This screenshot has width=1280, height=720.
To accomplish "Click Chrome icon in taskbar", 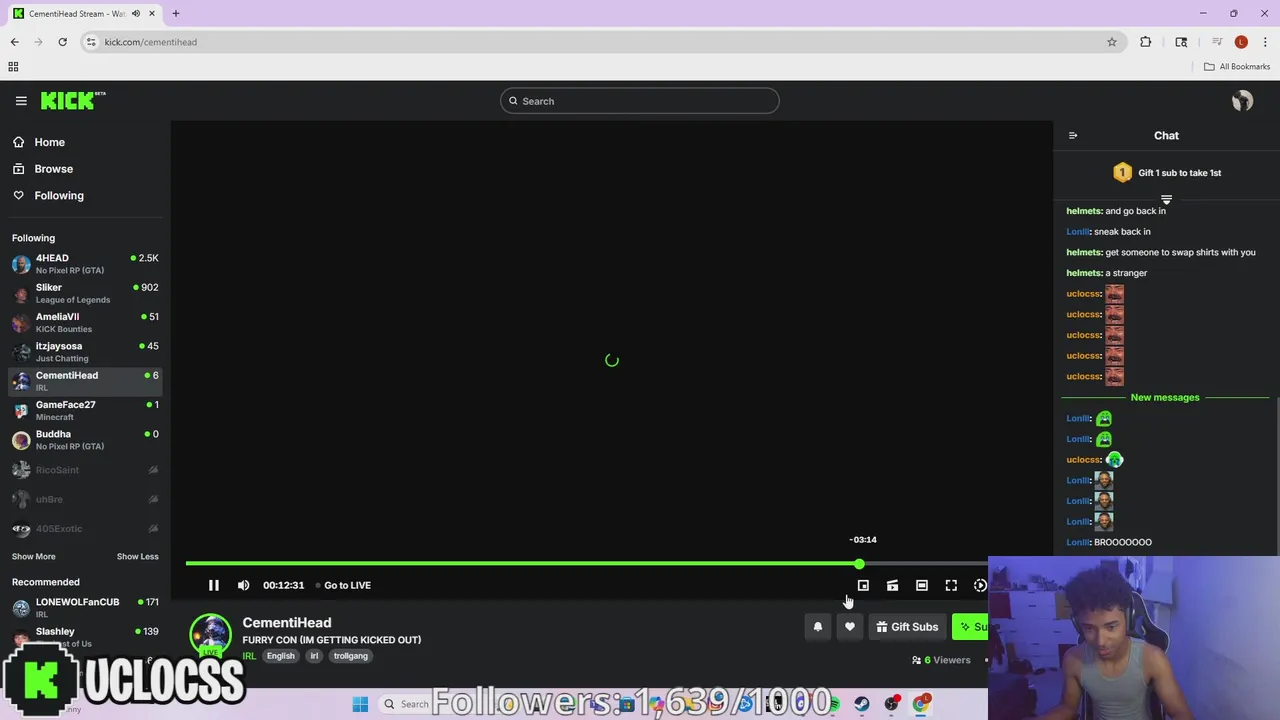I will click(921, 704).
